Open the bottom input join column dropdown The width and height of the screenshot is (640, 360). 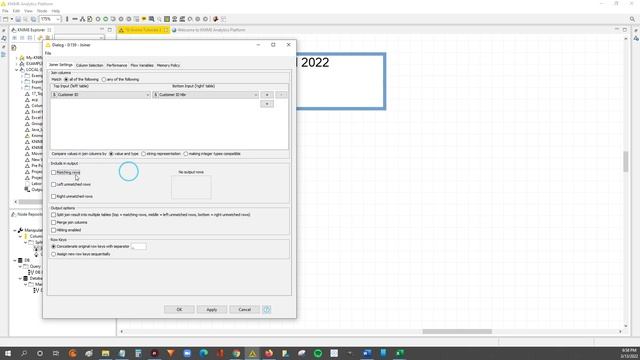tap(206, 95)
